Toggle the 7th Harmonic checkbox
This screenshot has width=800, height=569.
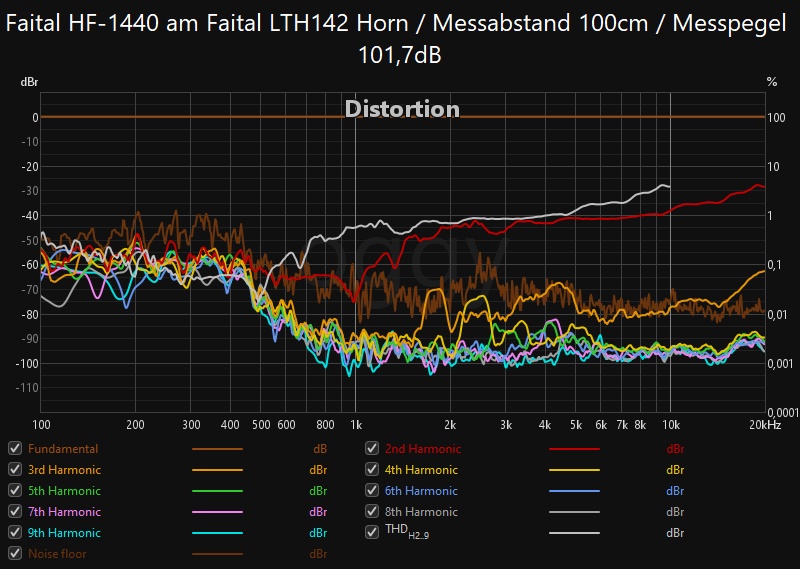click(15, 511)
